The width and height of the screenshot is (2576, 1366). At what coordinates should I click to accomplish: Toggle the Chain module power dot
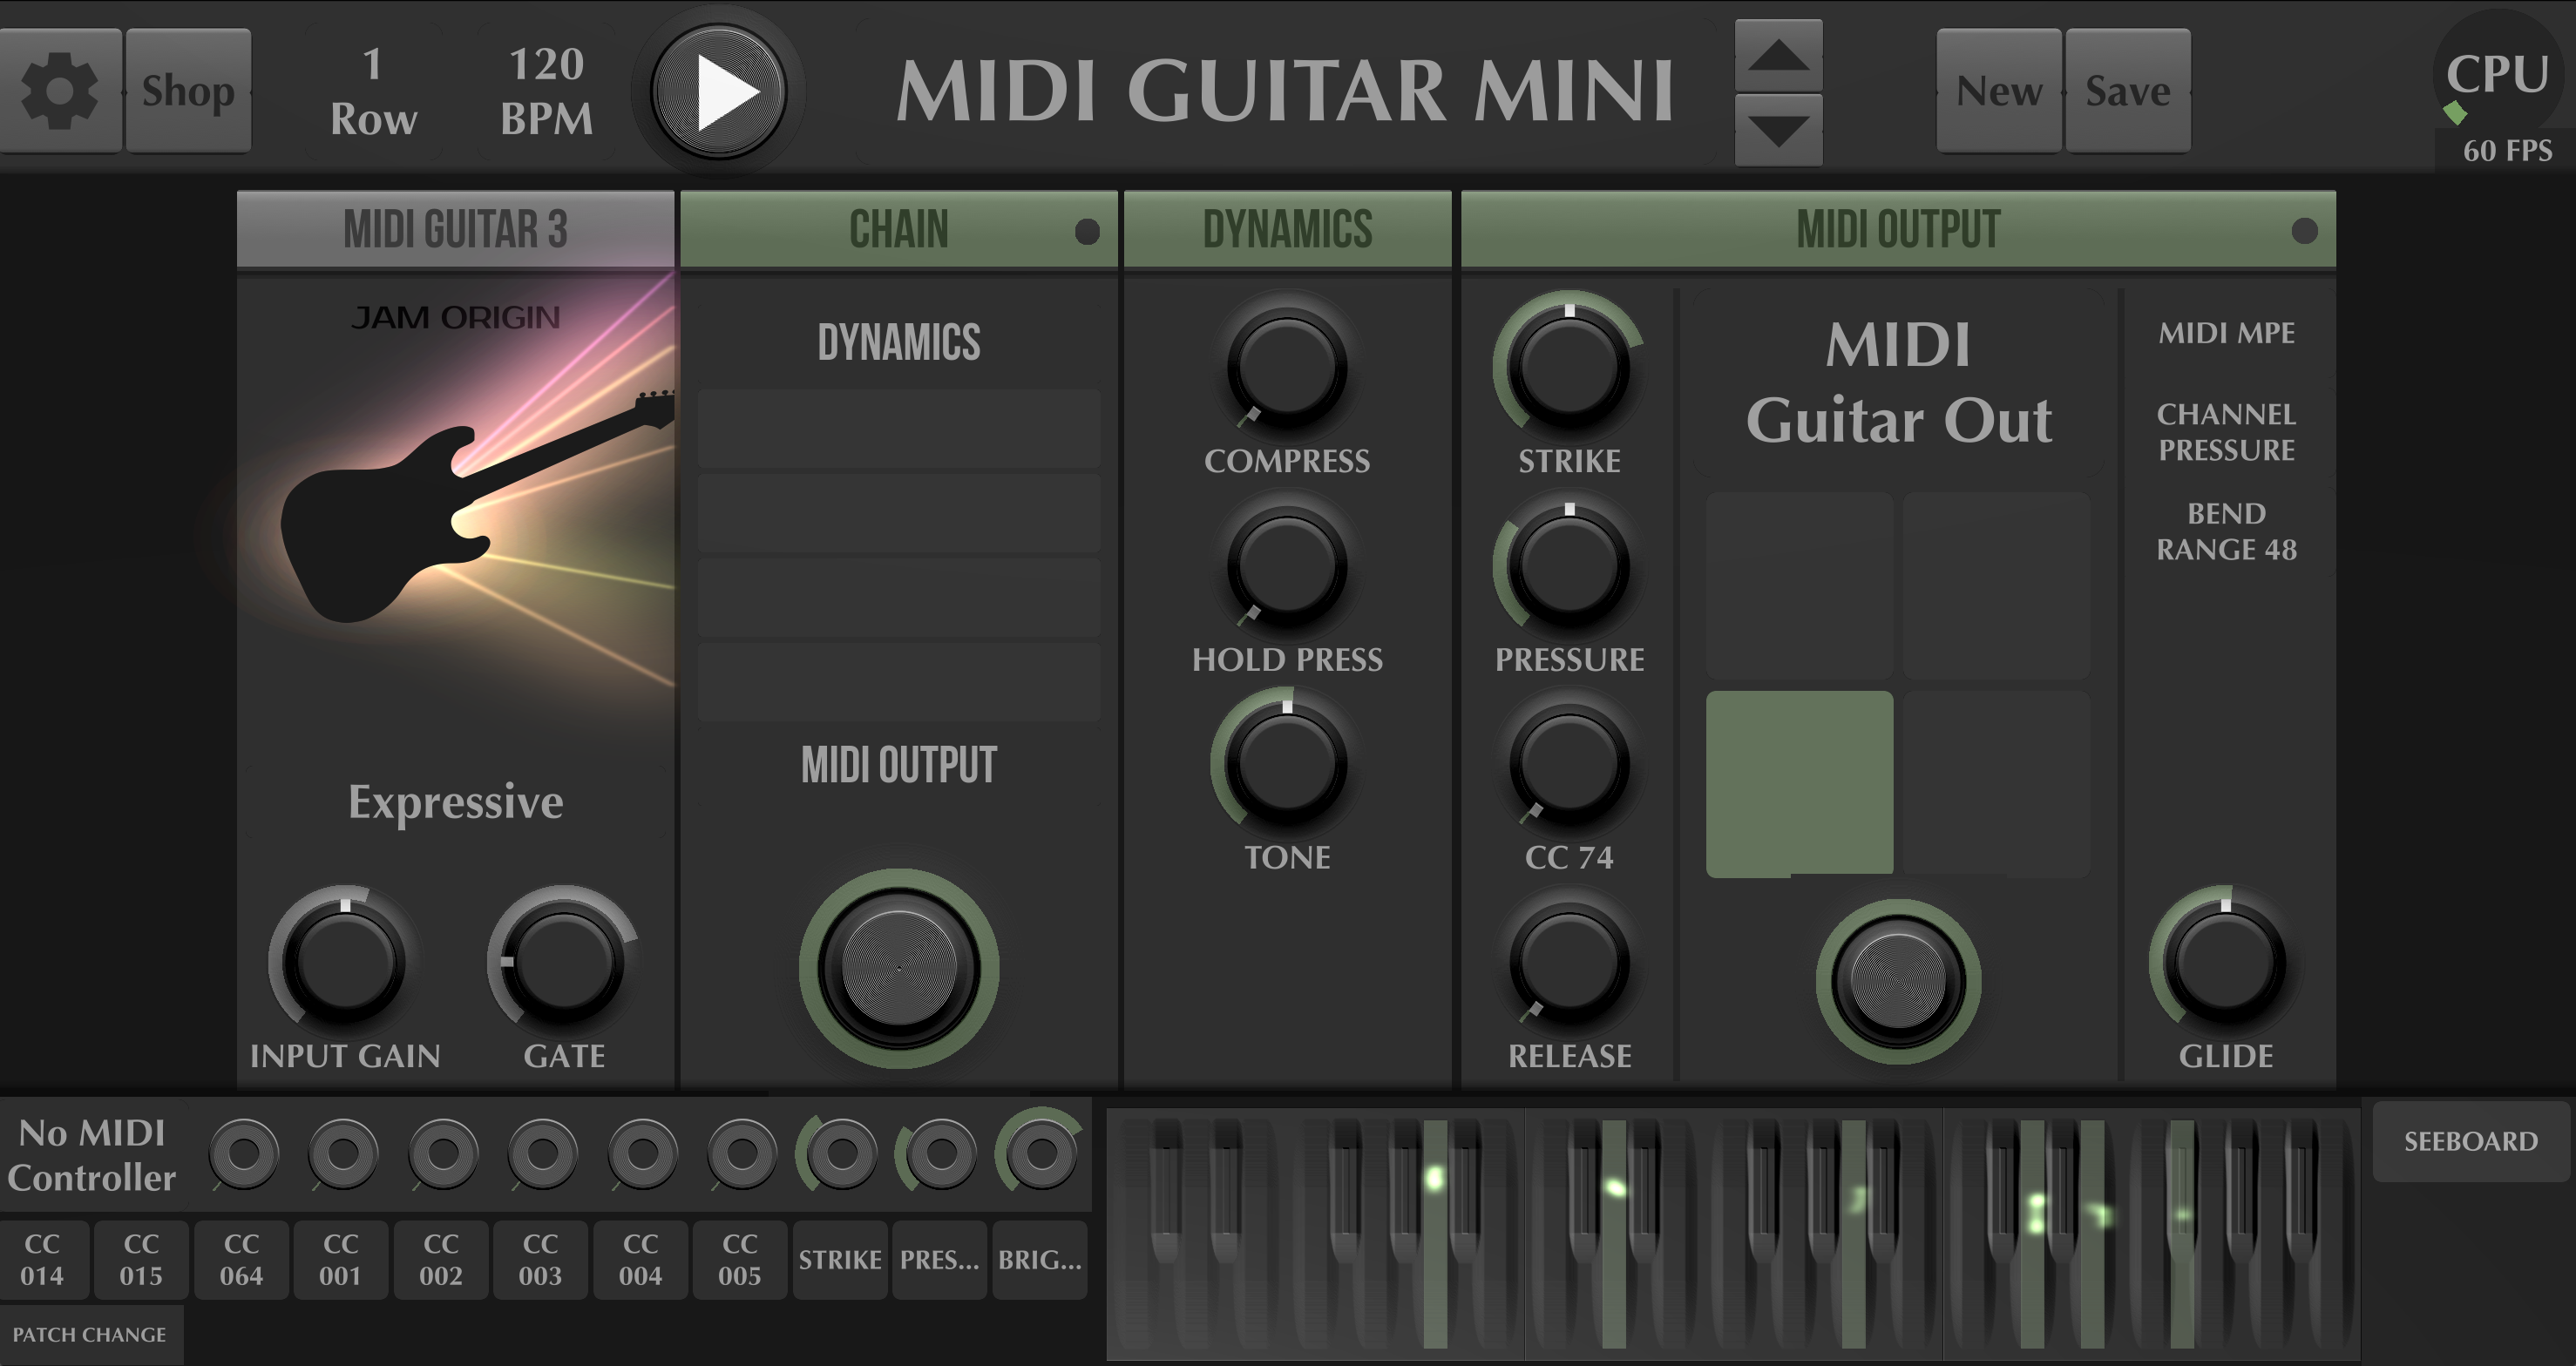[x=1087, y=232]
